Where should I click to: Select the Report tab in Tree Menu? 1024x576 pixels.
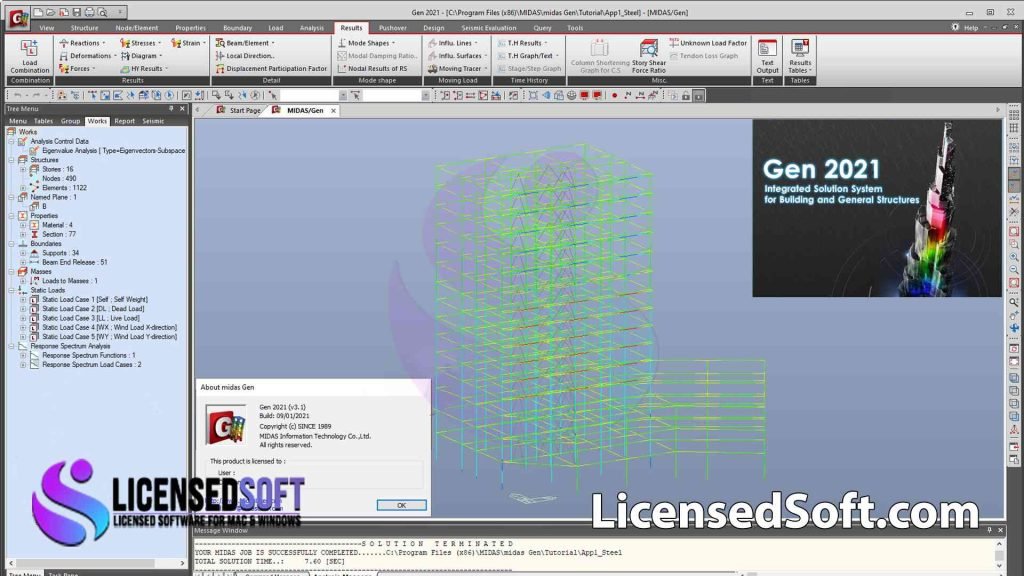124,121
